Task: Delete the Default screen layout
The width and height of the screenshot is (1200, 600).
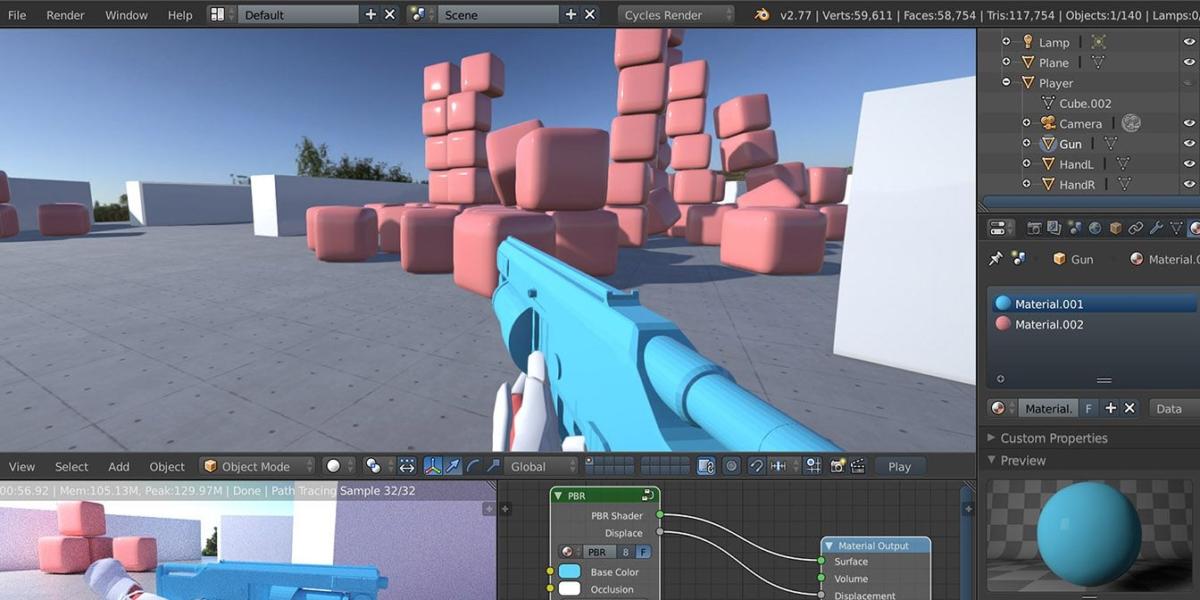Action: tap(390, 15)
